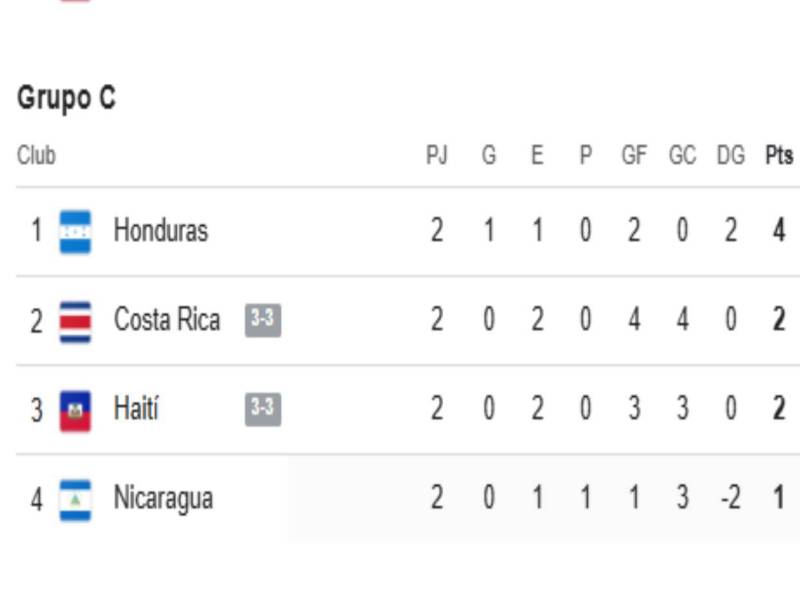
Task: Click the Pts column header
Action: tap(780, 154)
